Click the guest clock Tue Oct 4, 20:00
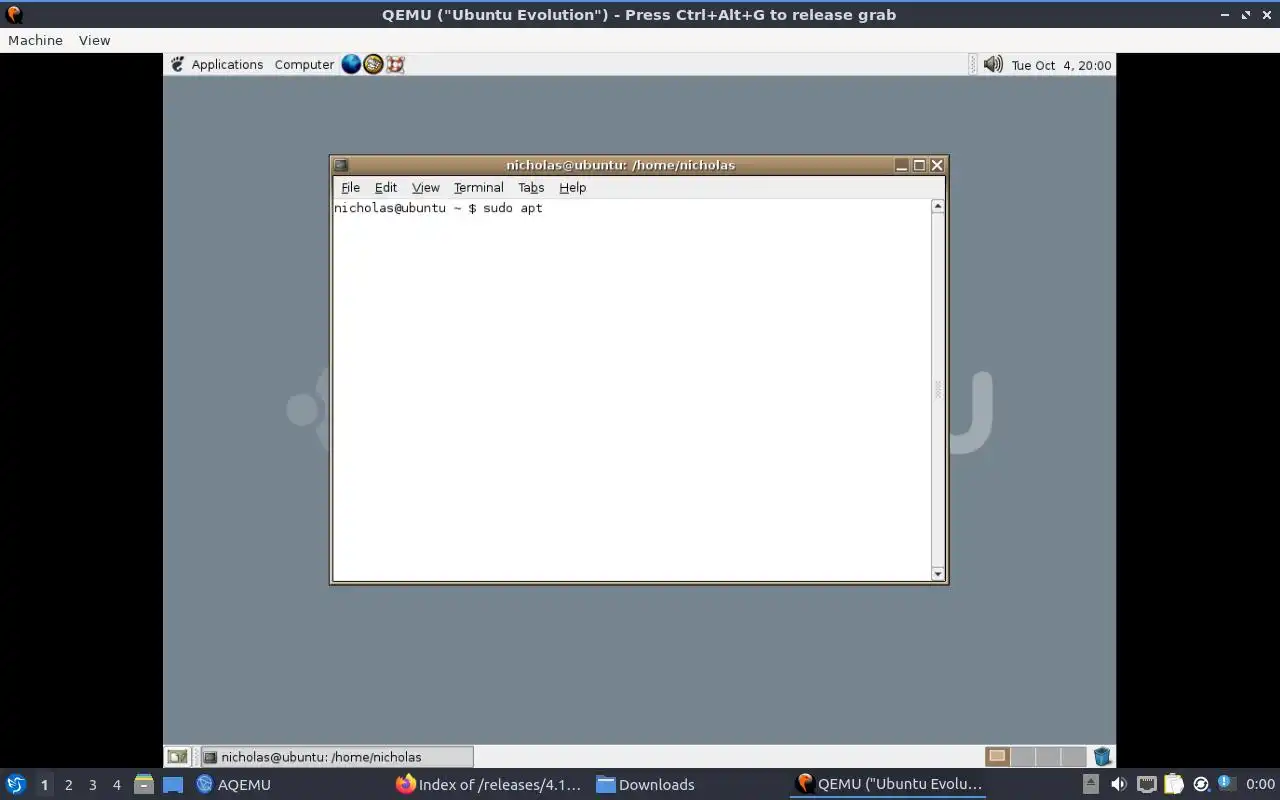Image resolution: width=1280 pixels, height=800 pixels. pyautogui.click(x=1061, y=65)
